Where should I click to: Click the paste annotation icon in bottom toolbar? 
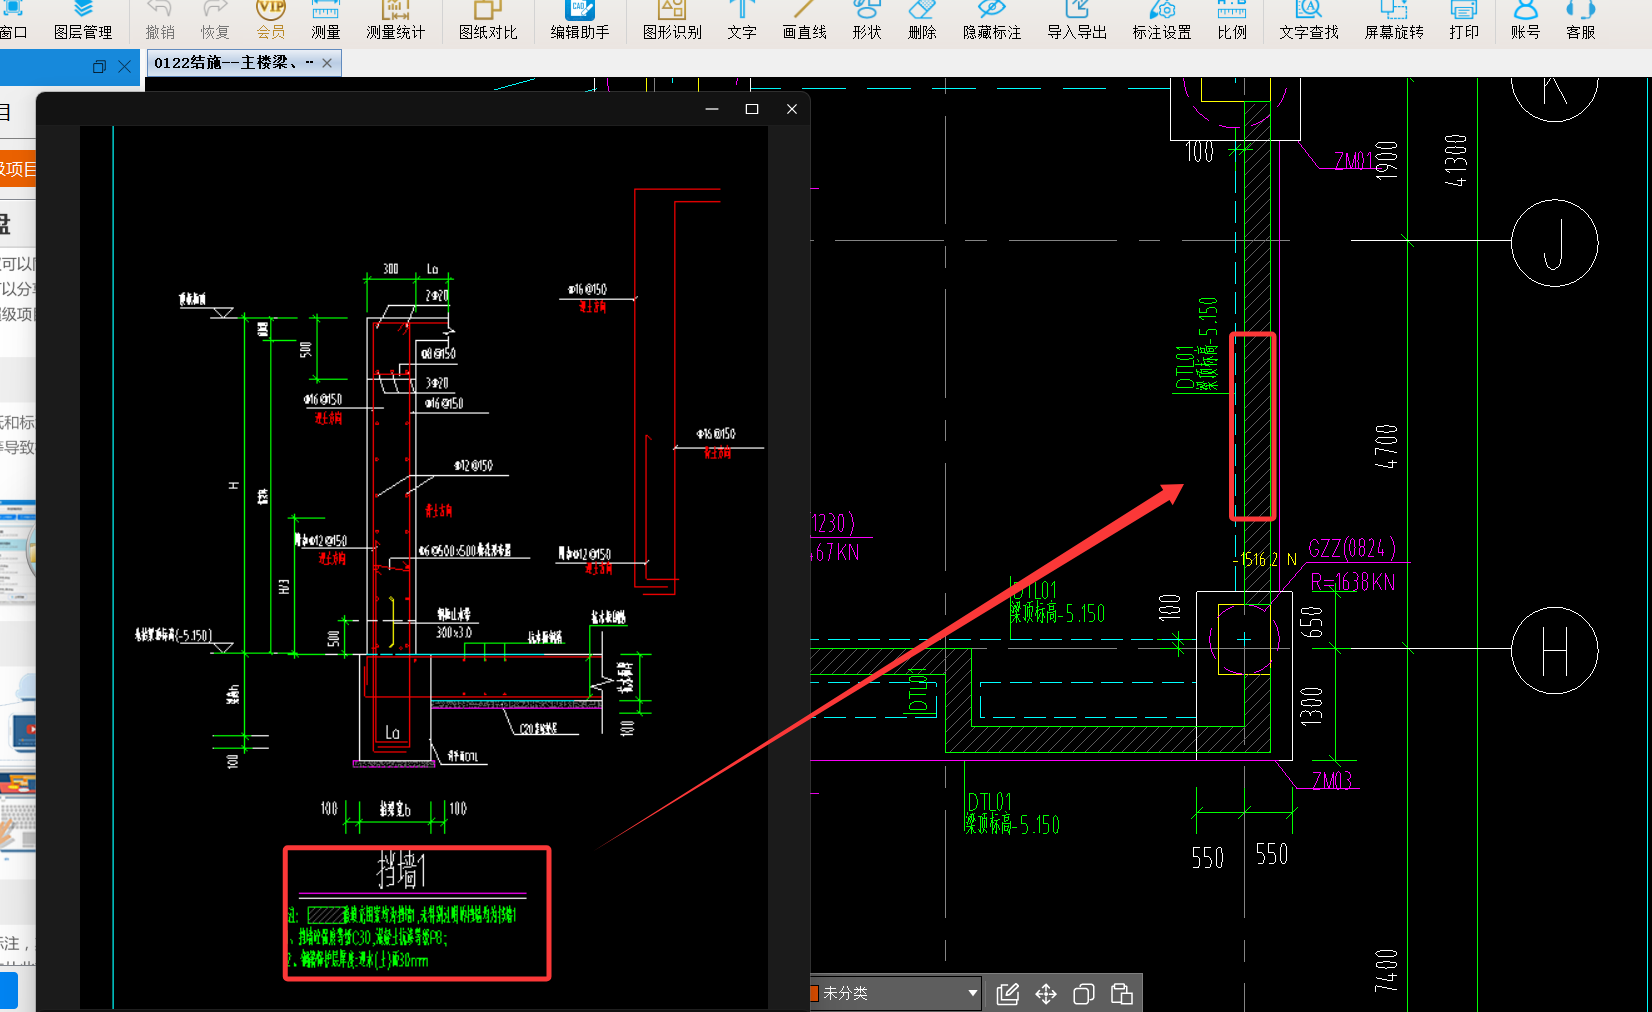[1122, 993]
